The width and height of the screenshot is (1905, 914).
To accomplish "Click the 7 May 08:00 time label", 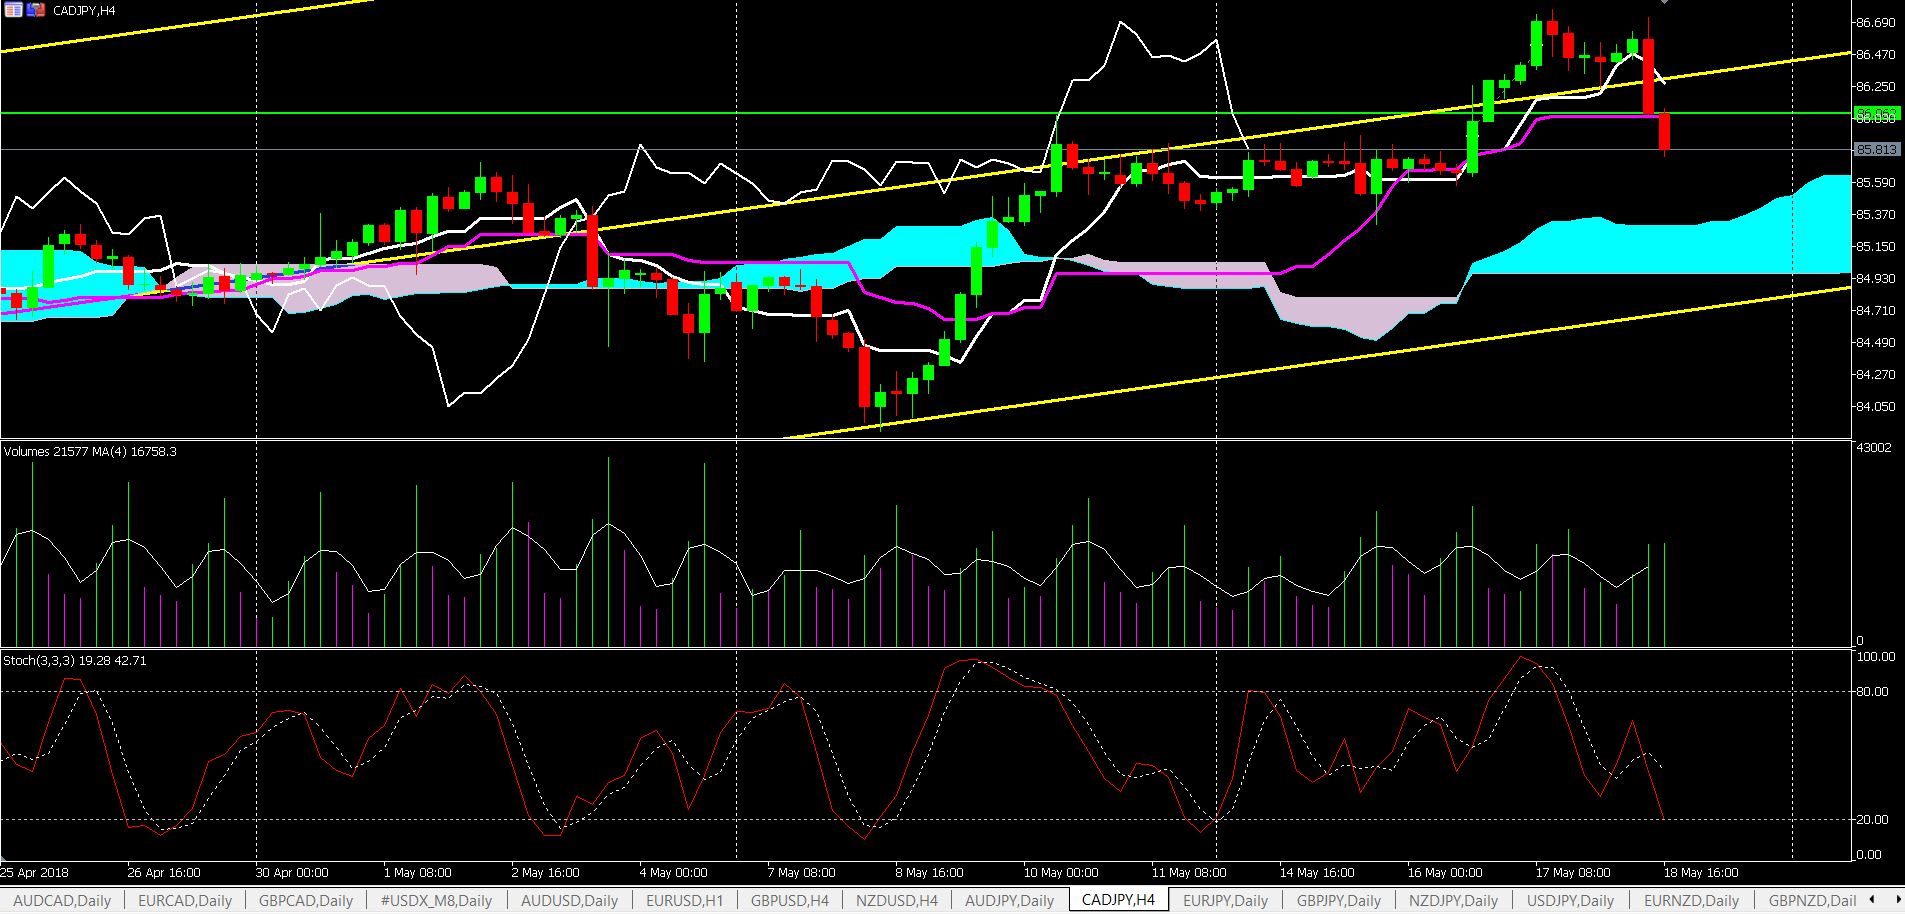I will [802, 872].
